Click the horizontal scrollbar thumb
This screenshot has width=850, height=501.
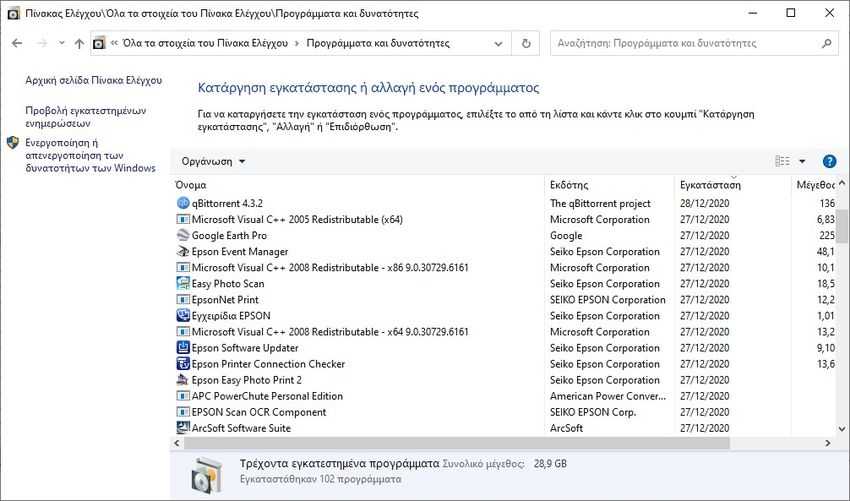[457, 443]
